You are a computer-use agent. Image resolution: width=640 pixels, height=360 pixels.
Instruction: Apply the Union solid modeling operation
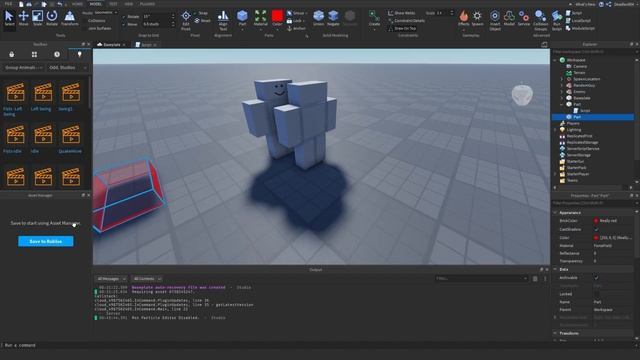(x=318, y=18)
